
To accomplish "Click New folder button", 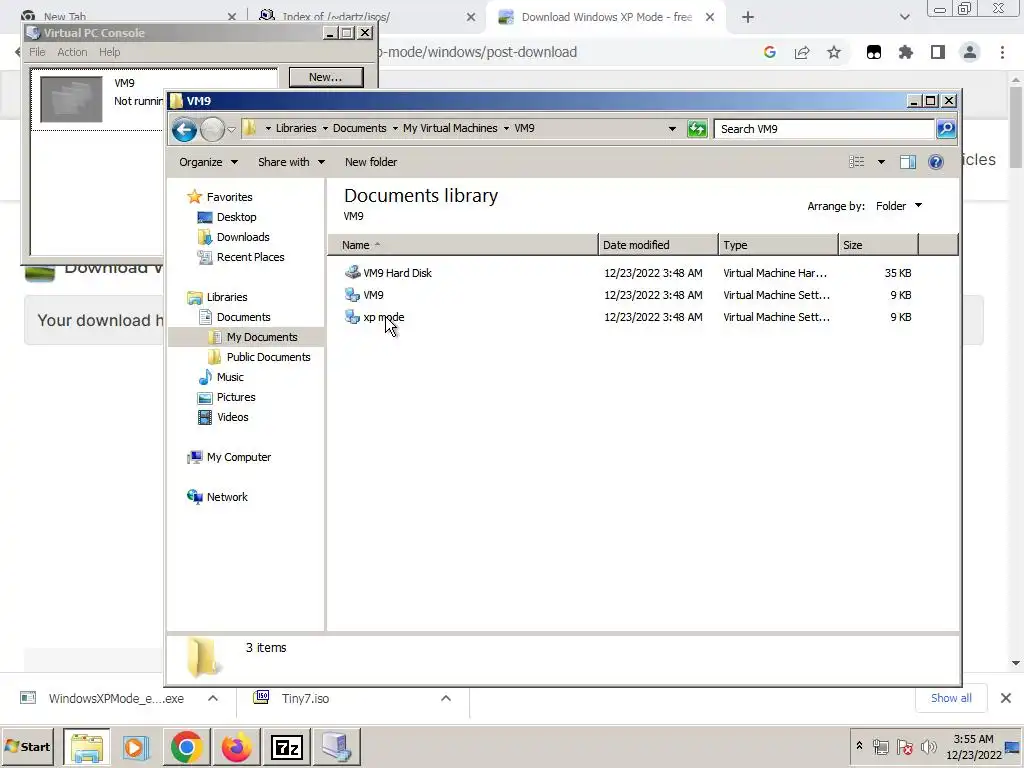I will (370, 162).
